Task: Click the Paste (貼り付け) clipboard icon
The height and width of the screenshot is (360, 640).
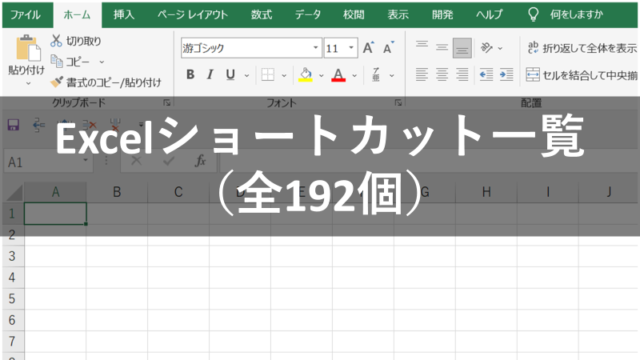Action: [28, 48]
